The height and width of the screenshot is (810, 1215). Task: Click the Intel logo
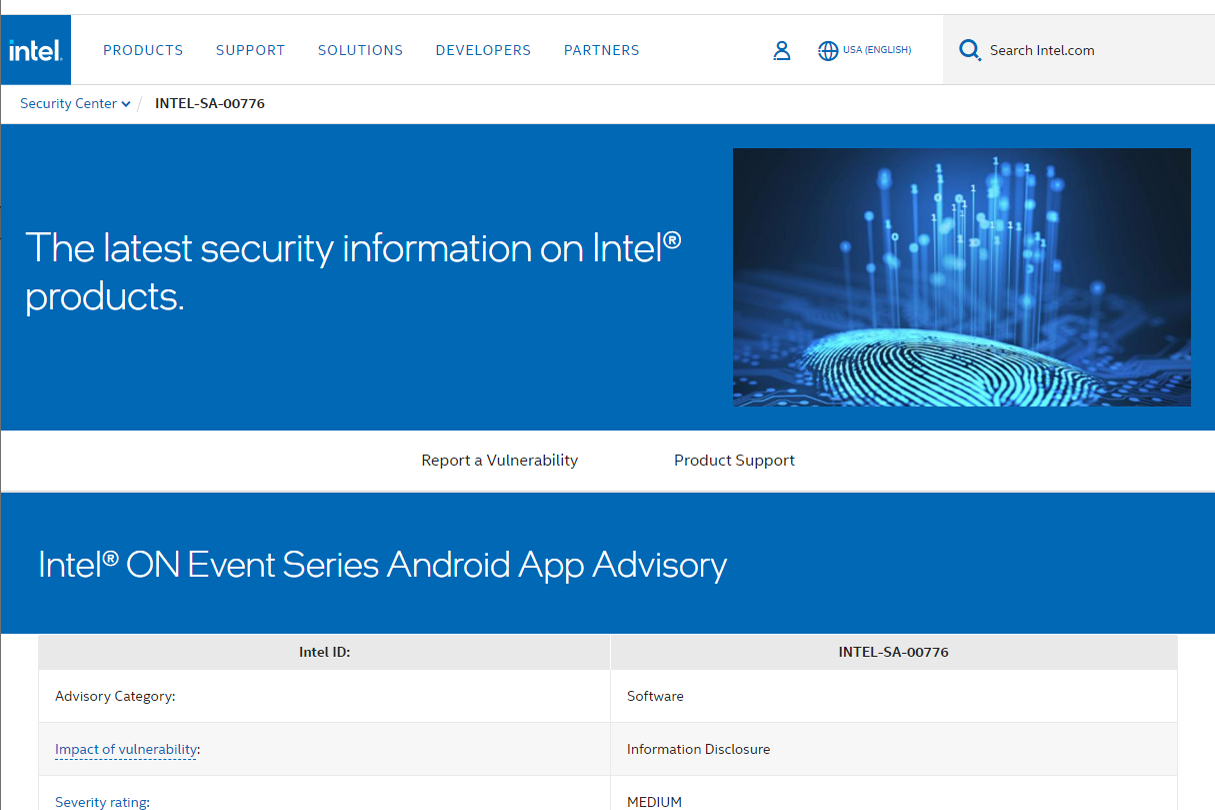(x=35, y=49)
